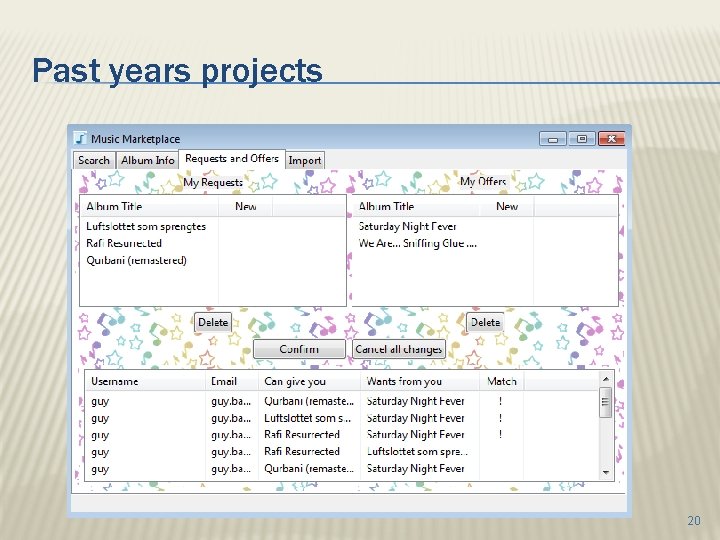Image resolution: width=720 pixels, height=540 pixels.
Task: Open the Import tab
Action: 305,160
